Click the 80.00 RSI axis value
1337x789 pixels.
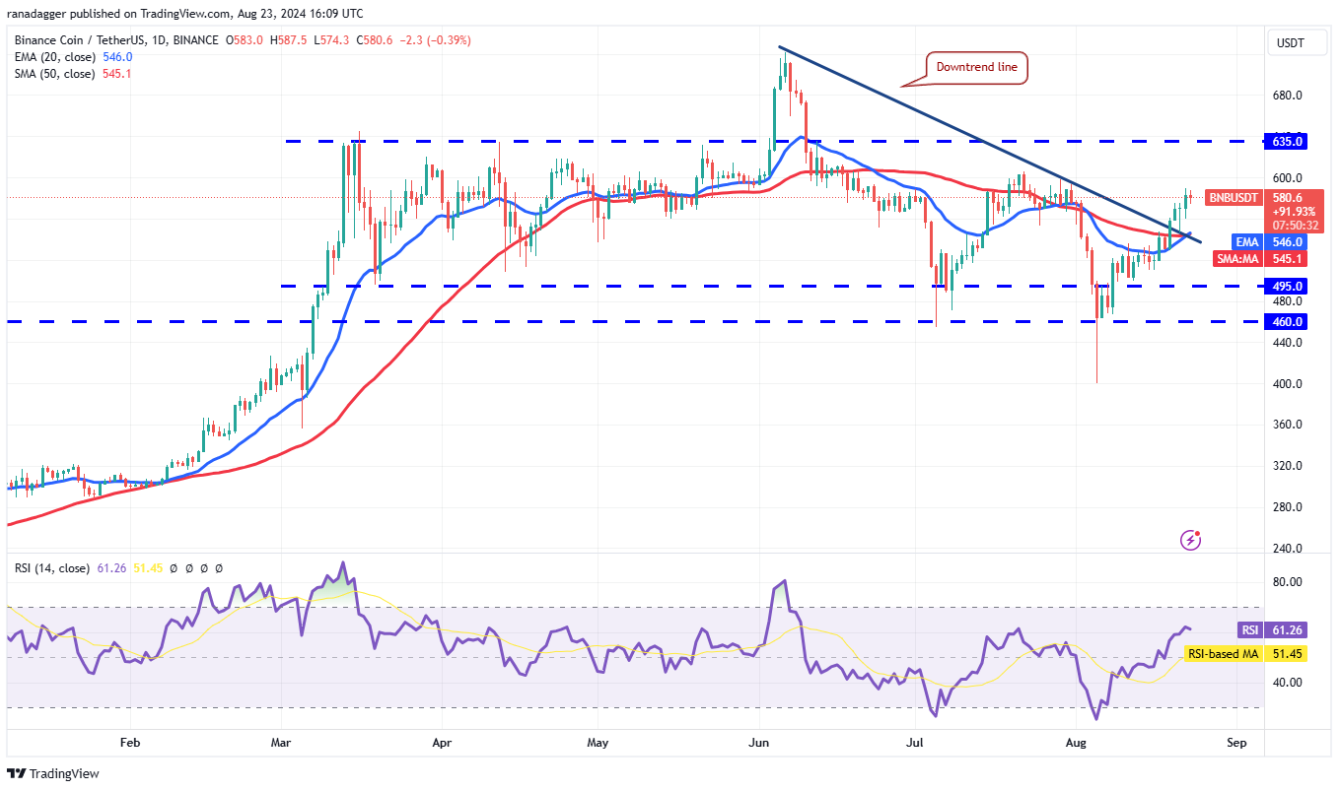pos(1288,582)
